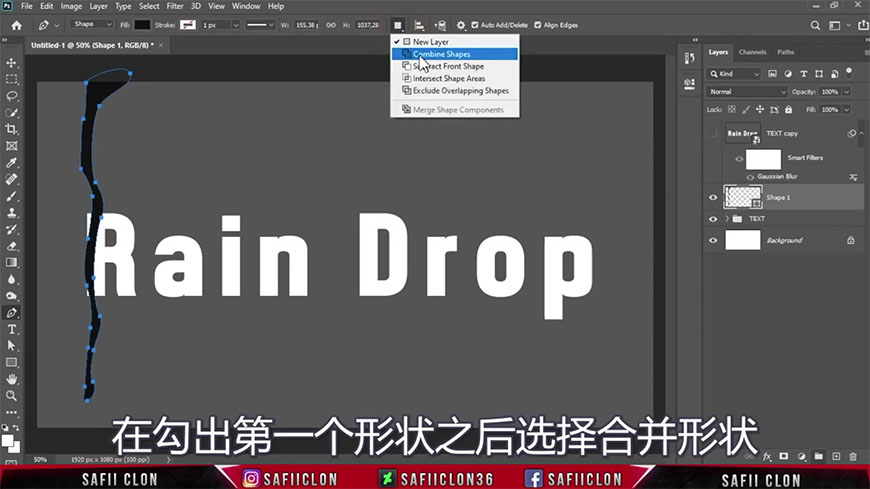Click the Stroke color swatch
The image size is (870, 489).
point(188,25)
